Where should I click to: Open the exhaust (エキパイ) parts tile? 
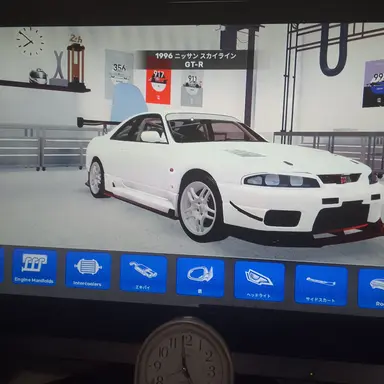(143, 274)
